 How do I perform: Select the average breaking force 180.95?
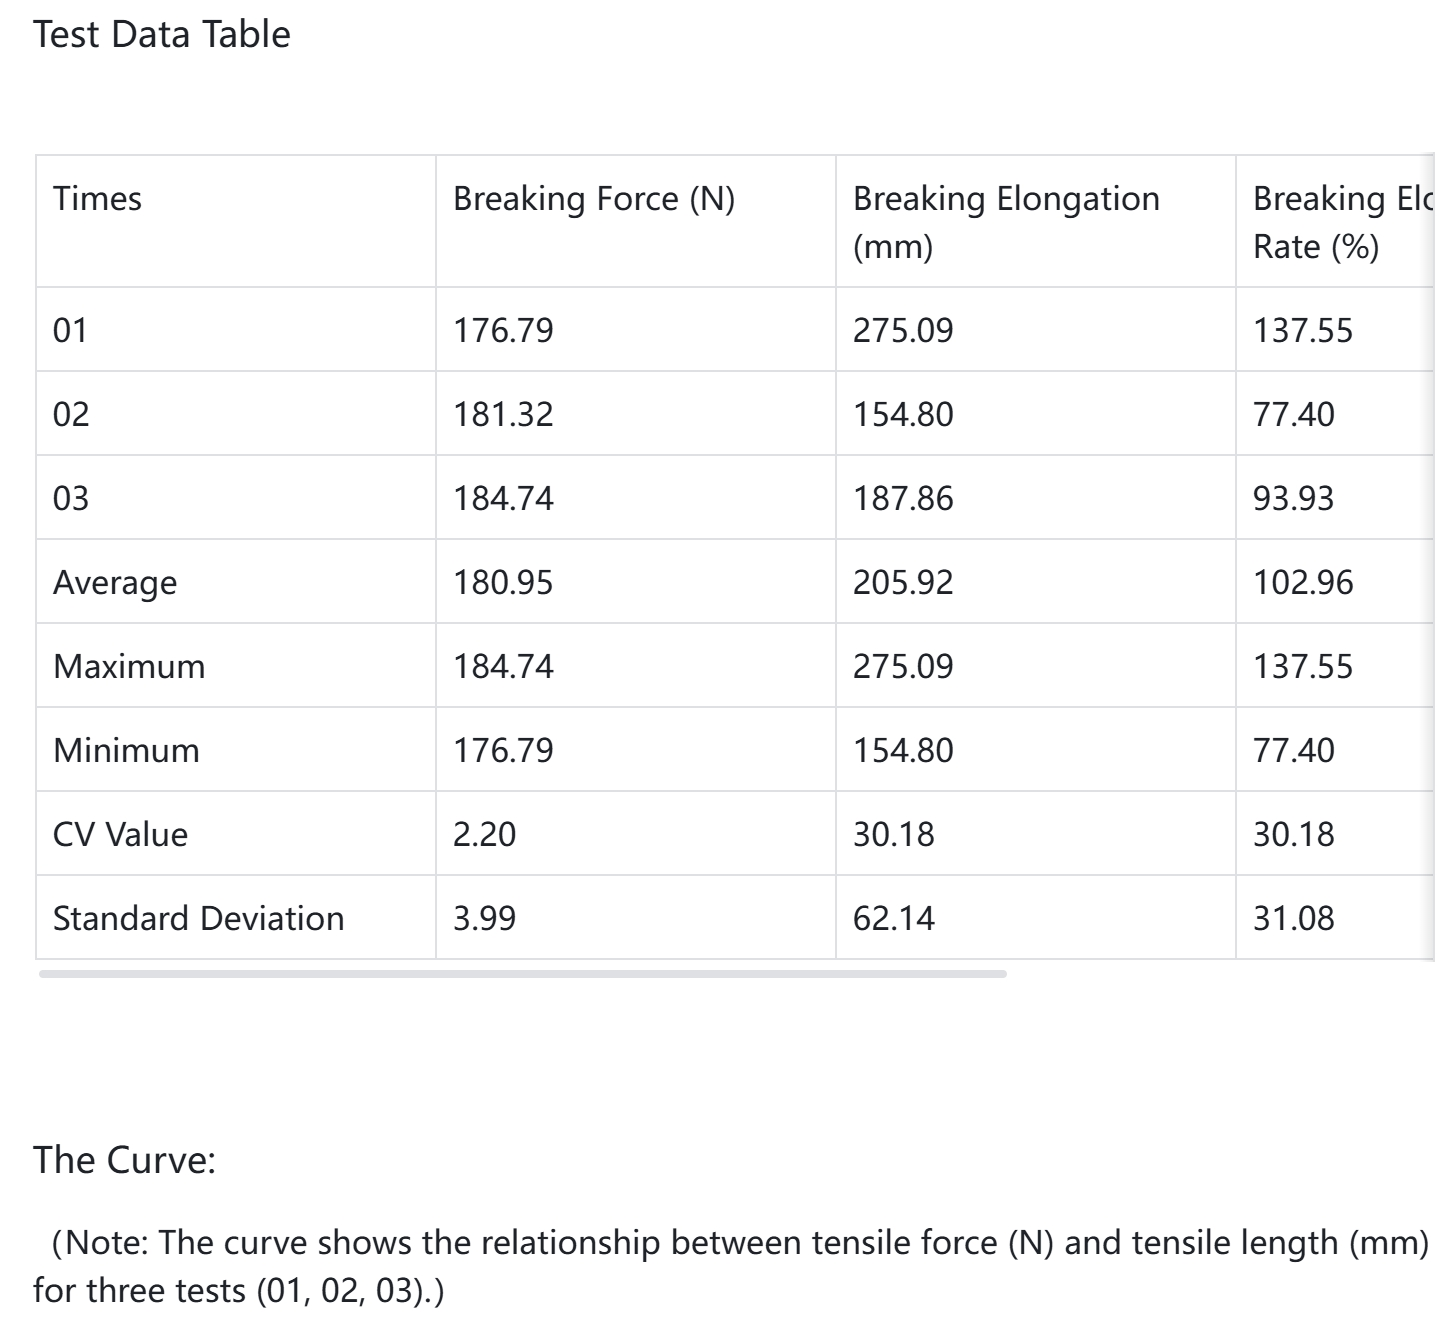[503, 582]
